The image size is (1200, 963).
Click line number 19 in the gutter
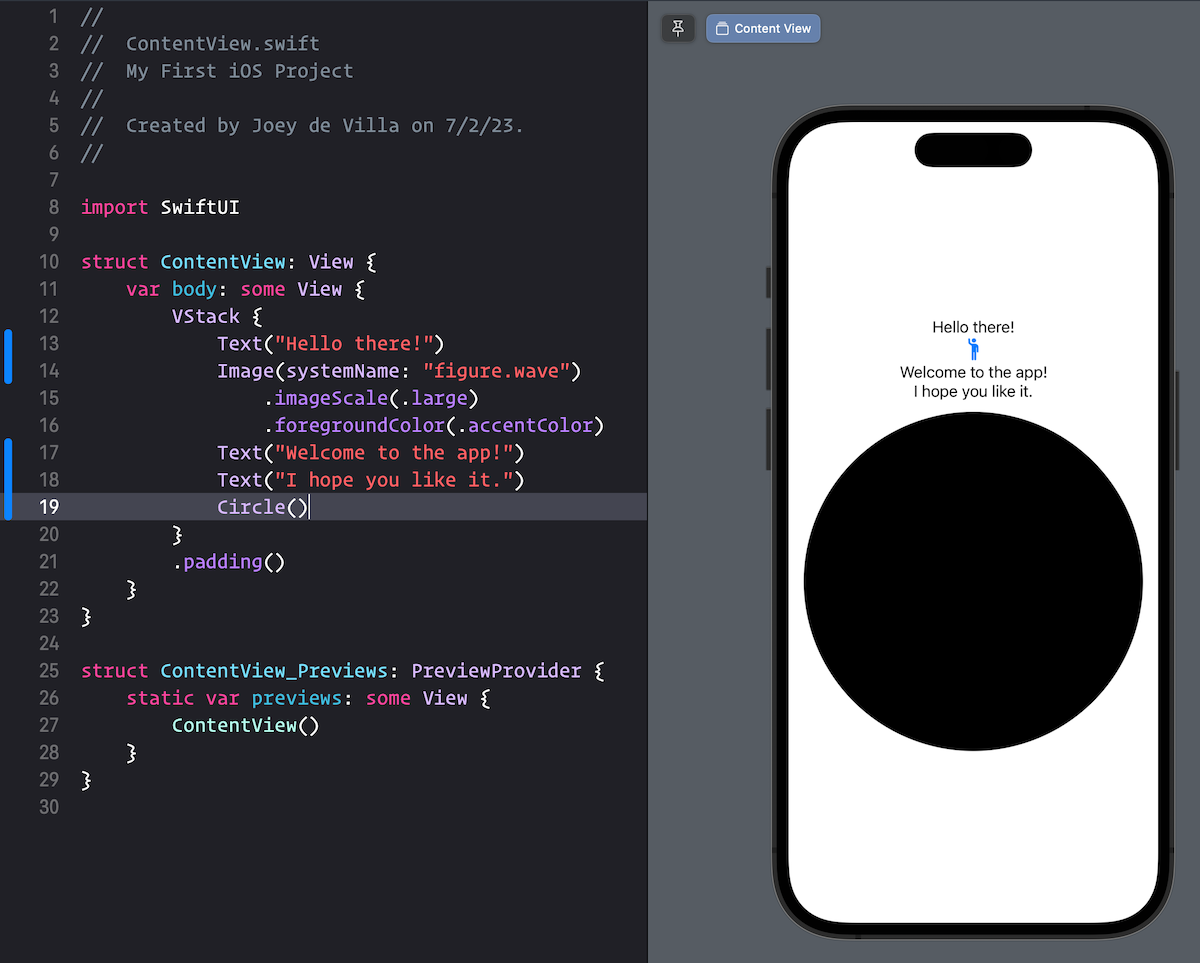pos(49,507)
